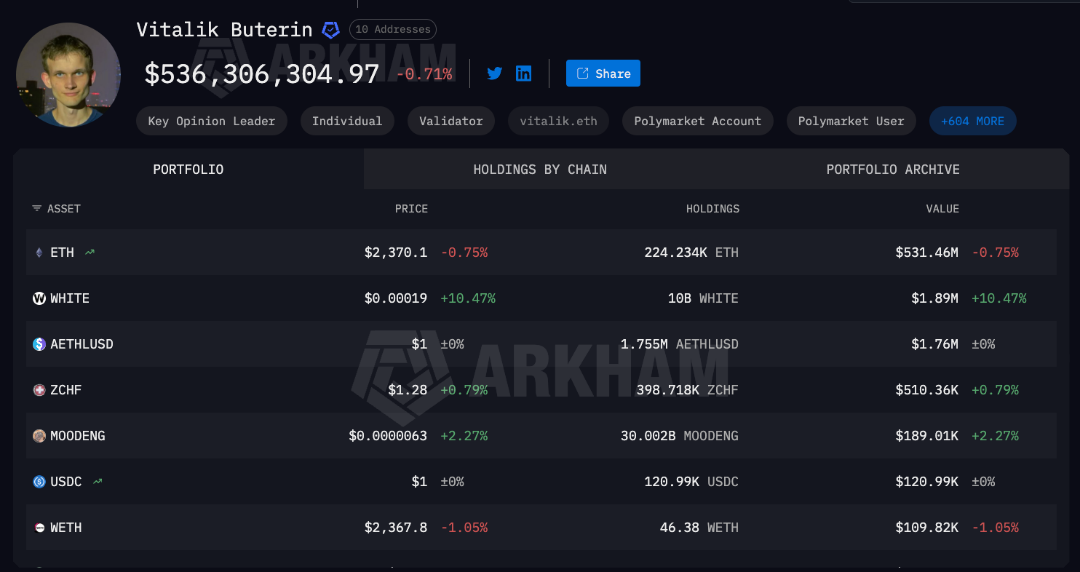Click the ETH coin icon

(x=39, y=253)
